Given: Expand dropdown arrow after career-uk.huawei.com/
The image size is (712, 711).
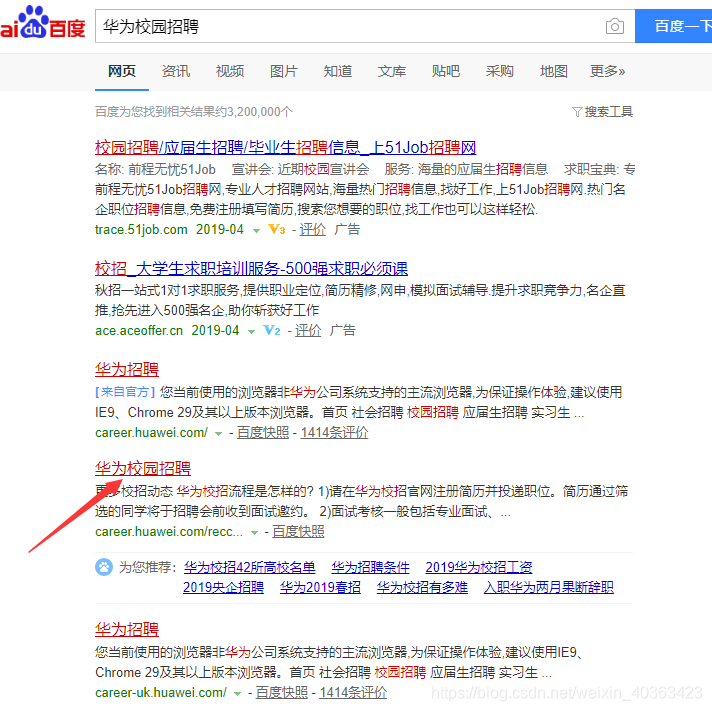Looking at the screenshot, I should pyautogui.click(x=237, y=694).
